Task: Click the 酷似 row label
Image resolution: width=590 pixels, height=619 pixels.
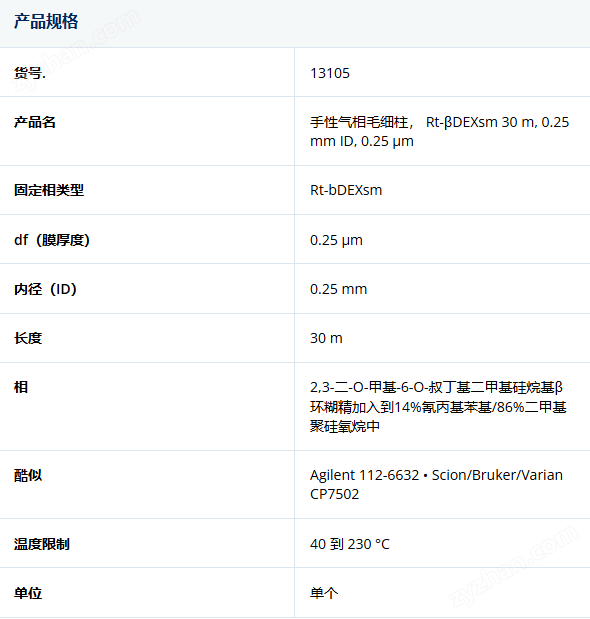Action: click(x=28, y=475)
